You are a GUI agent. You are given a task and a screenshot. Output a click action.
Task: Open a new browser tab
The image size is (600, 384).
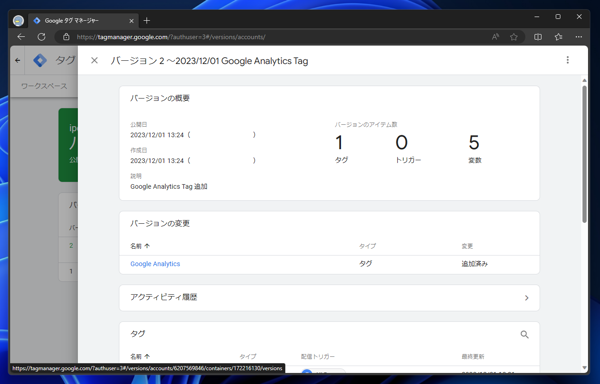[147, 21]
